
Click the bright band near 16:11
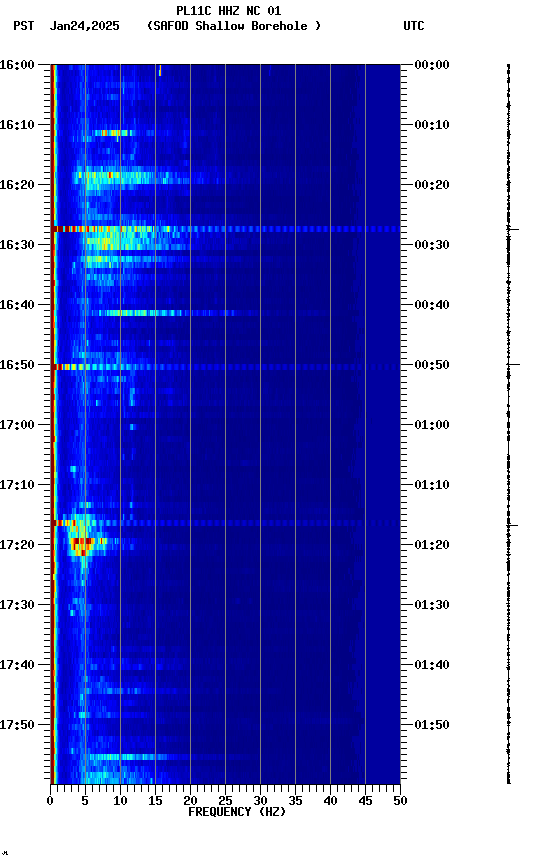tap(113, 133)
